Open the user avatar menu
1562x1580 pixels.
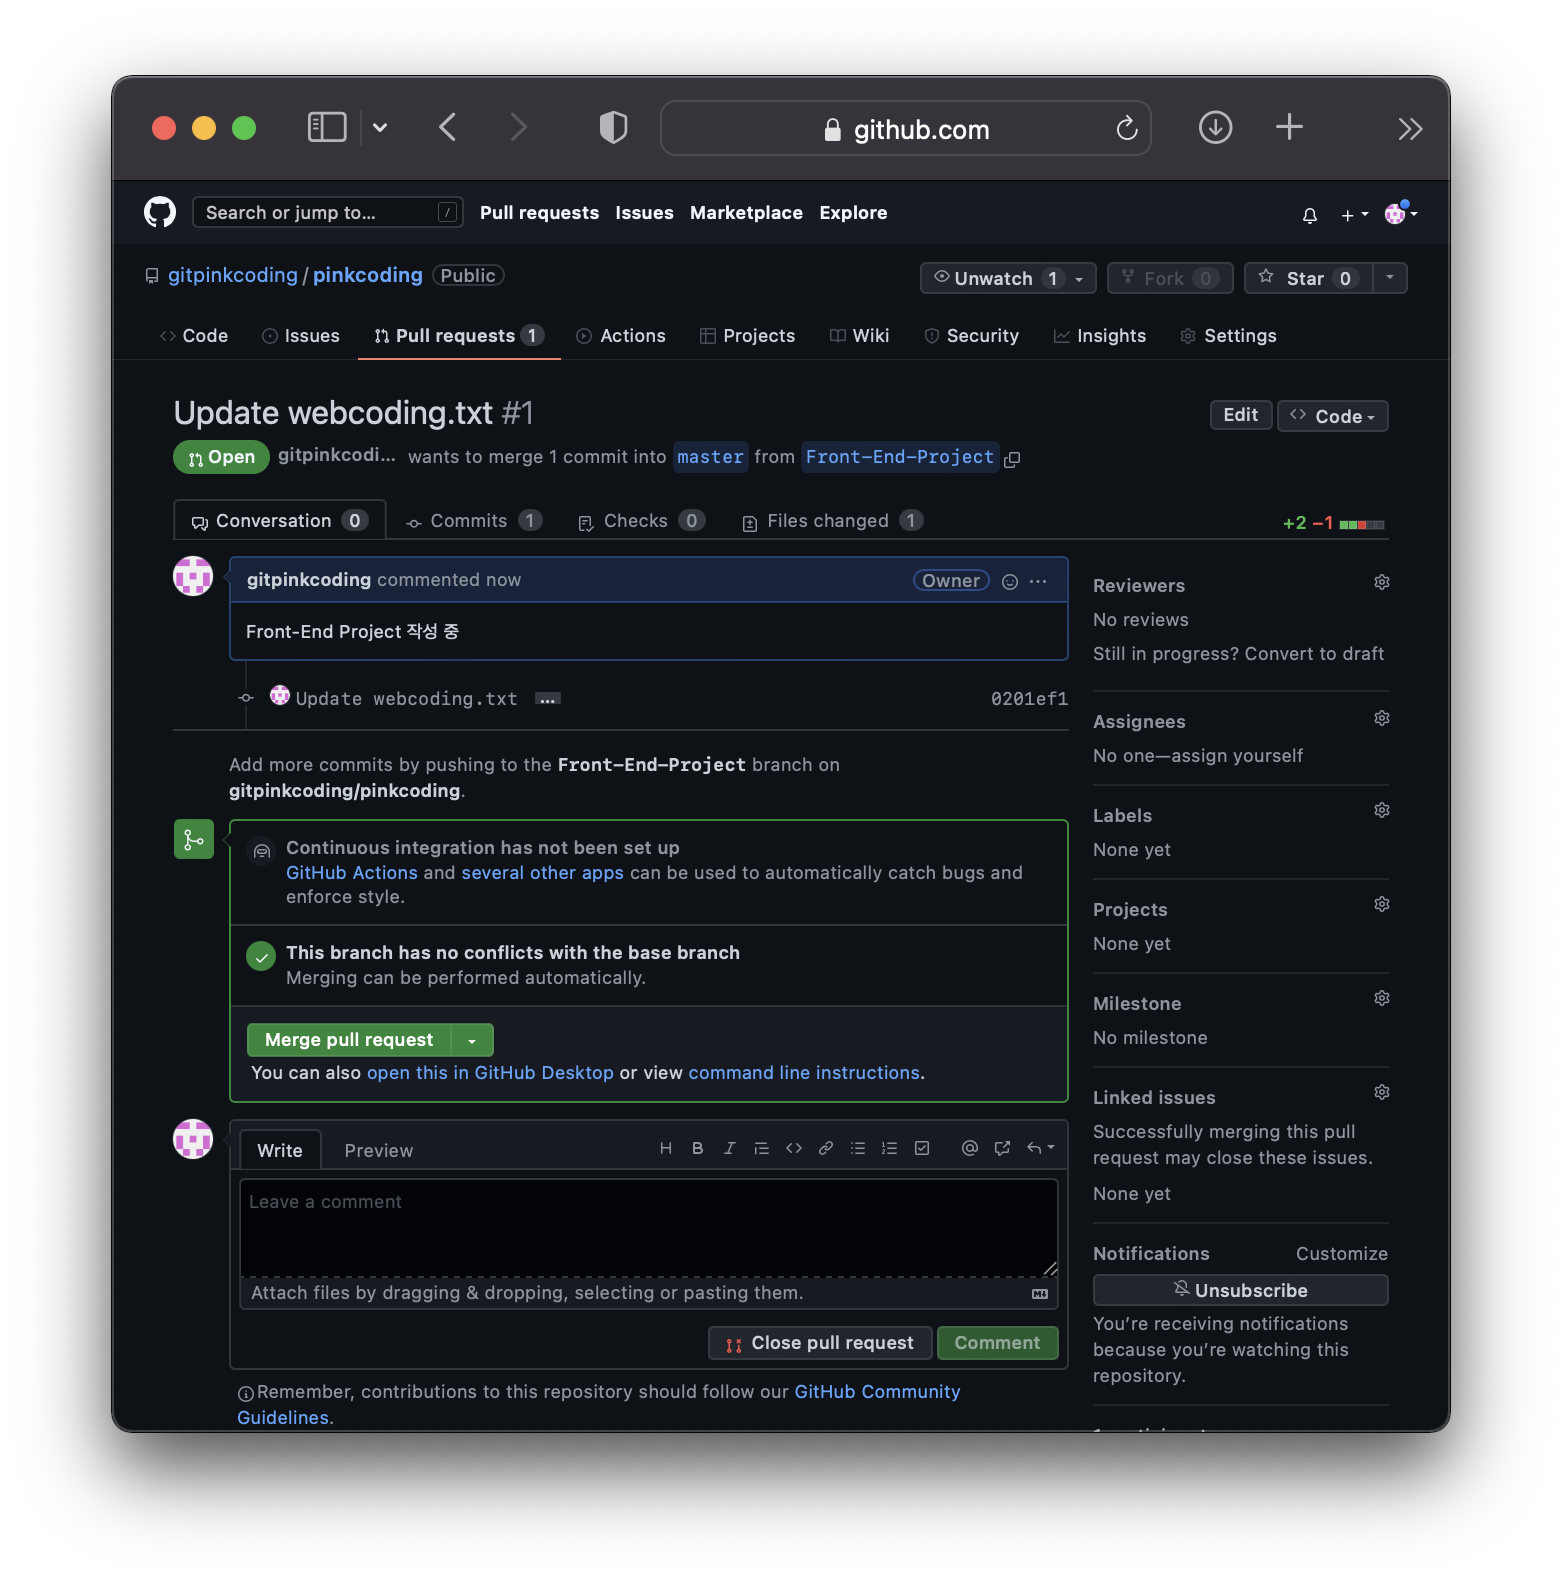pos(1400,213)
